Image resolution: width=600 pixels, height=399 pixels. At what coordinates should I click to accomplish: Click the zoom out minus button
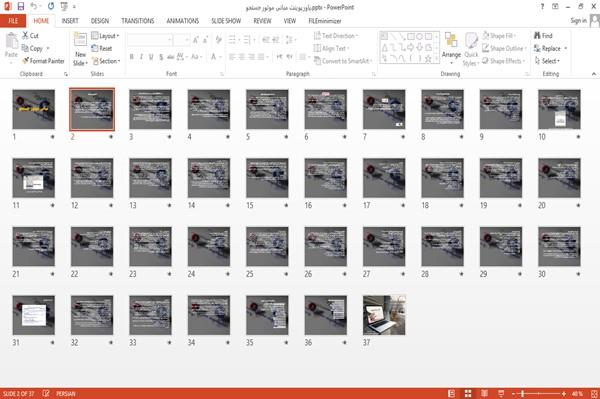point(514,393)
